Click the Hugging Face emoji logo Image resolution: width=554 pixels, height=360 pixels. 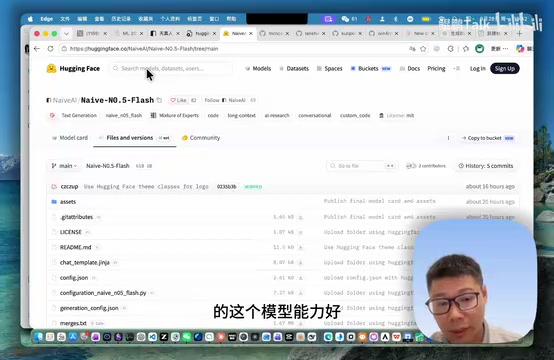click(51, 68)
